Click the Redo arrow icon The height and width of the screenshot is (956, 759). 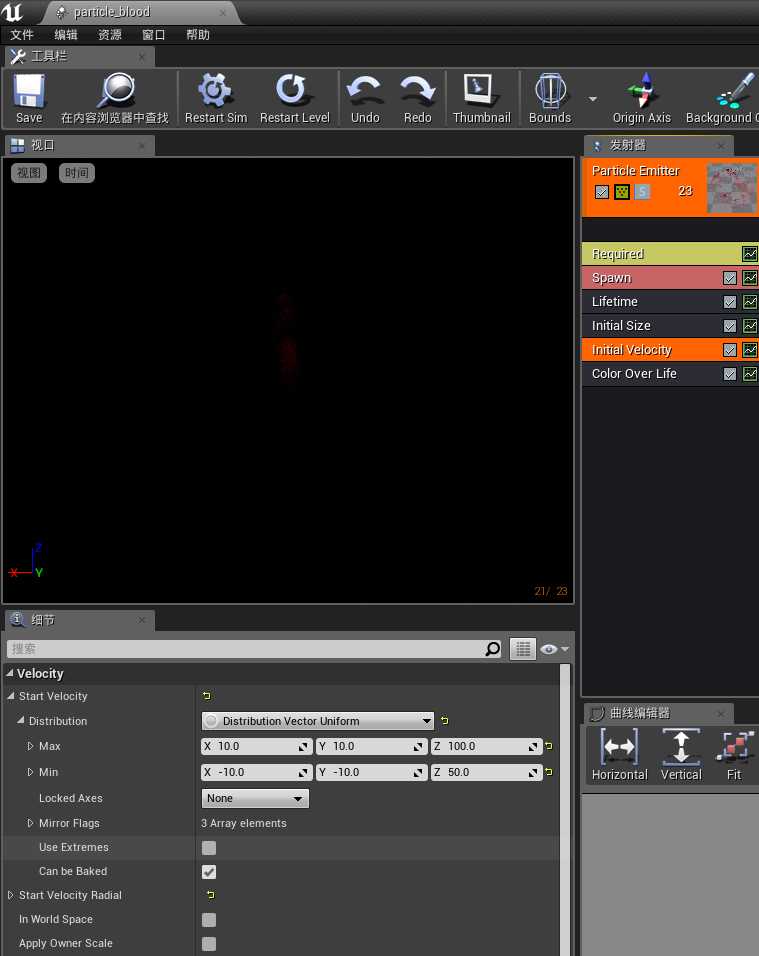point(418,90)
